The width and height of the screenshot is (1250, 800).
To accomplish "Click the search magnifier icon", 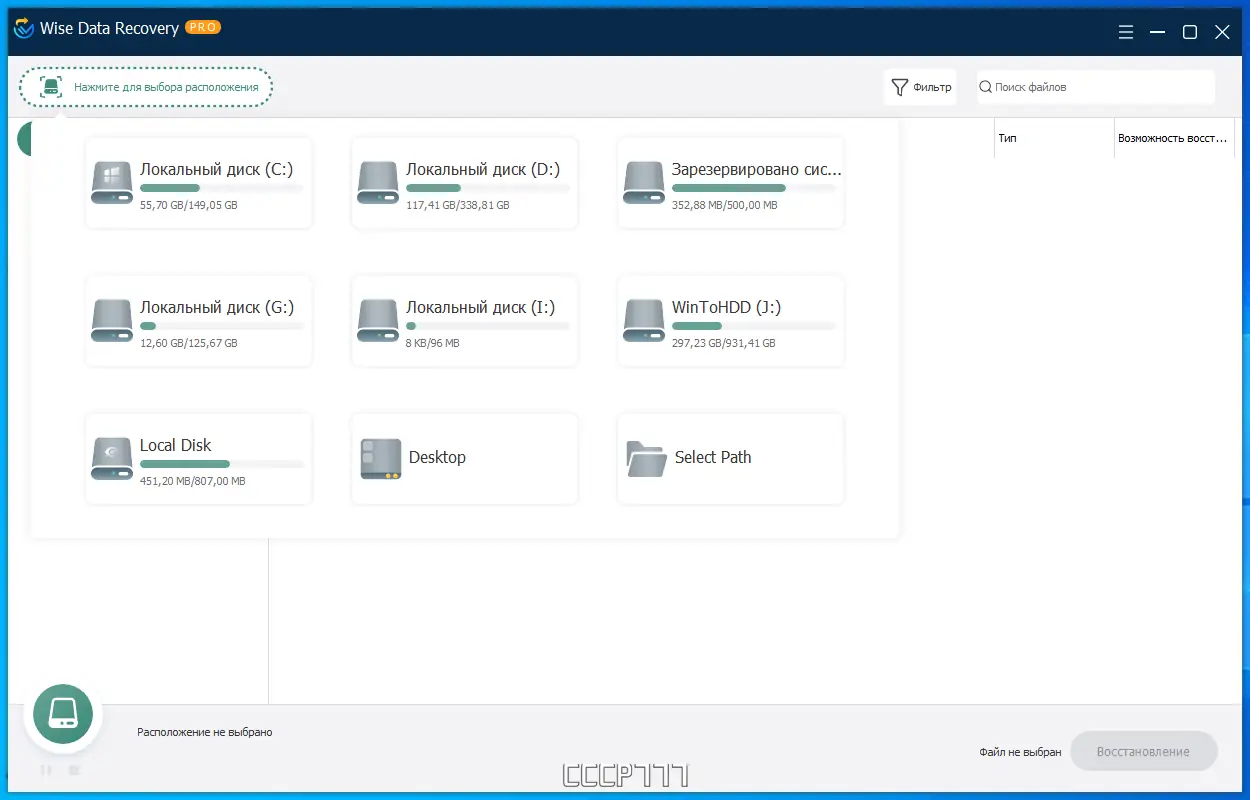I will point(985,87).
